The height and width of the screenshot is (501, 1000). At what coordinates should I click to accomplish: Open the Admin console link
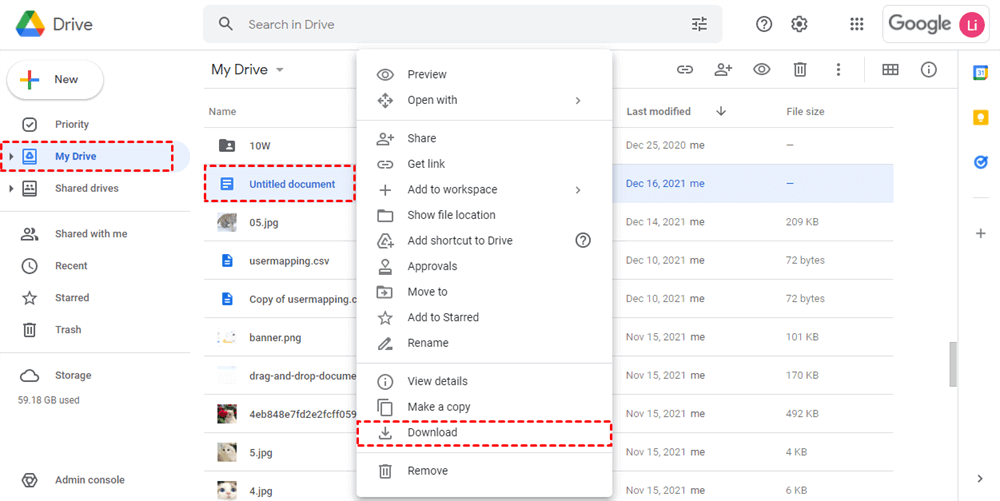tap(90, 480)
